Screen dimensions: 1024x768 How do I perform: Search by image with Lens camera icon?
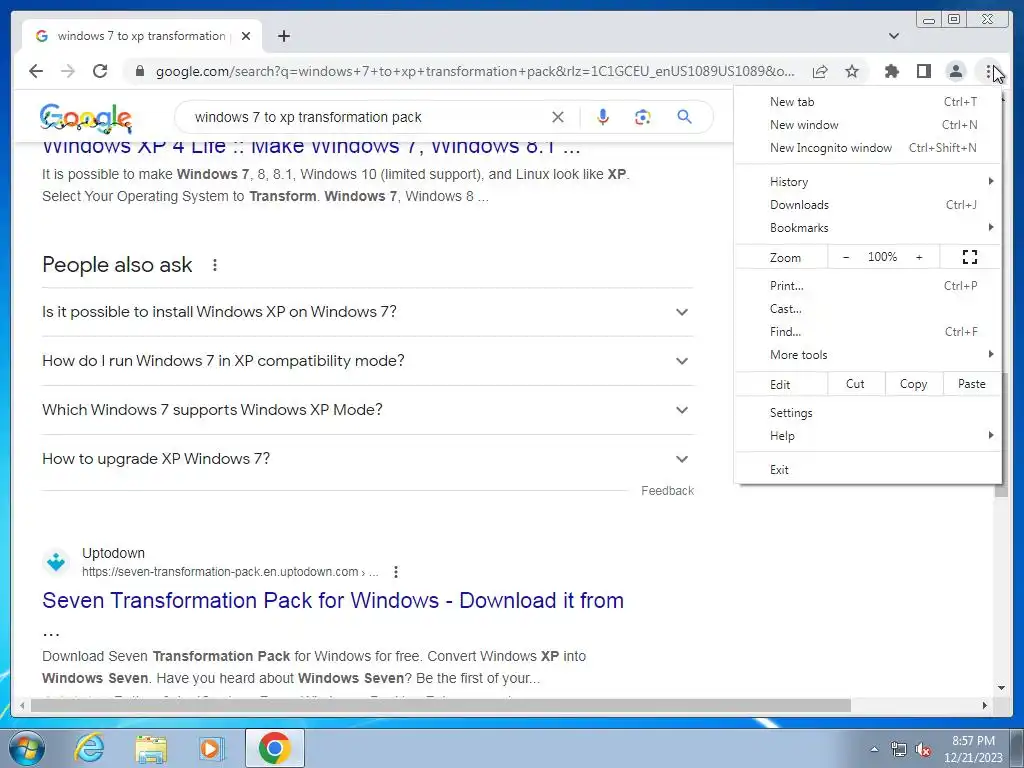(x=643, y=117)
